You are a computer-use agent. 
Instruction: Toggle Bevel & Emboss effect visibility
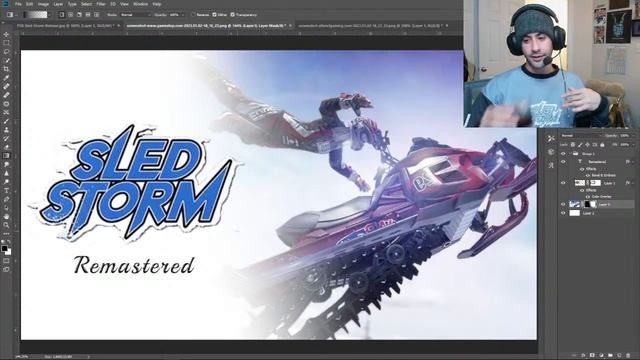[x=588, y=175]
